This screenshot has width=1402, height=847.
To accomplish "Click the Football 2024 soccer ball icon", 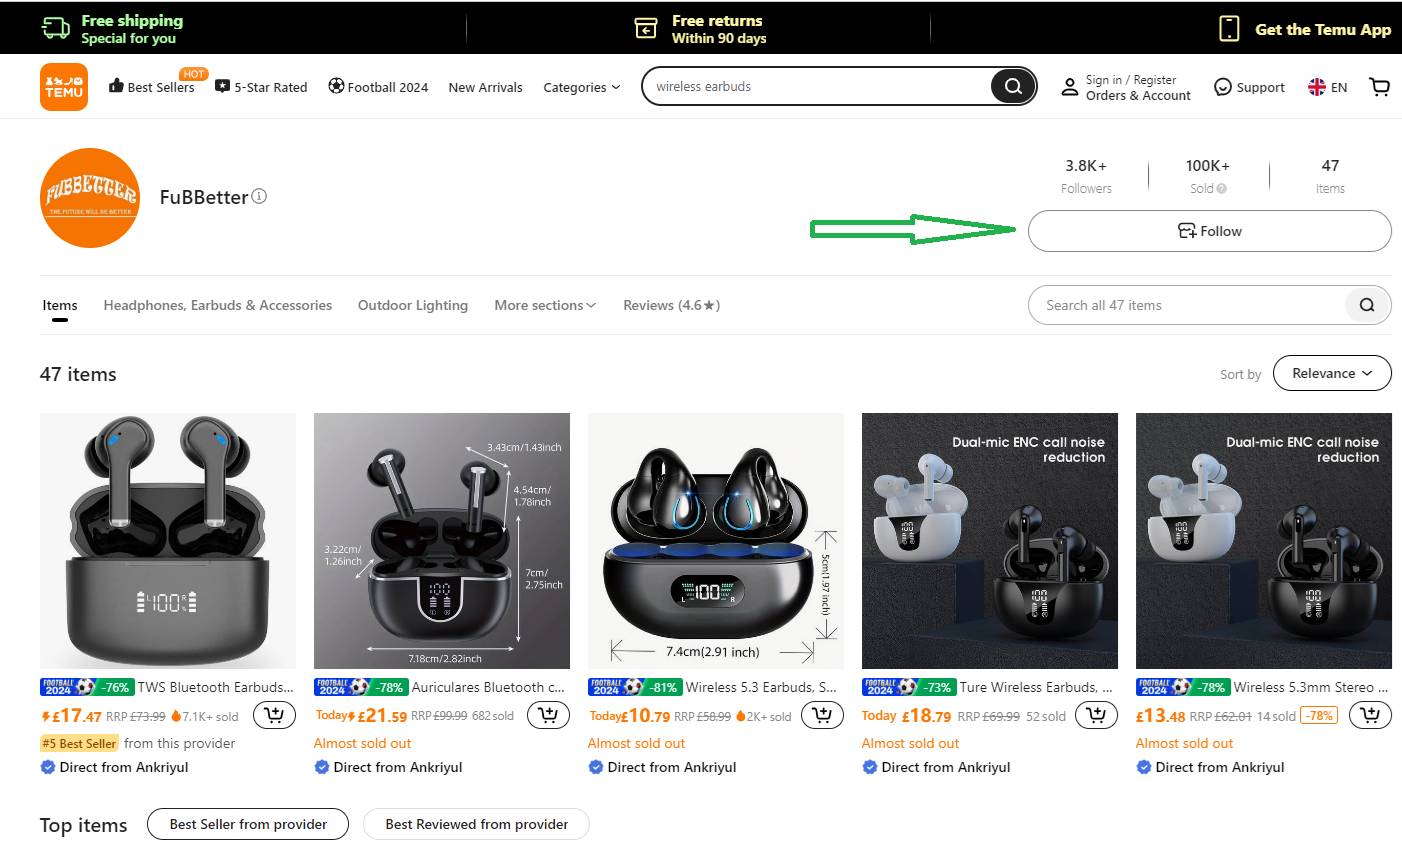I will click(x=336, y=87).
